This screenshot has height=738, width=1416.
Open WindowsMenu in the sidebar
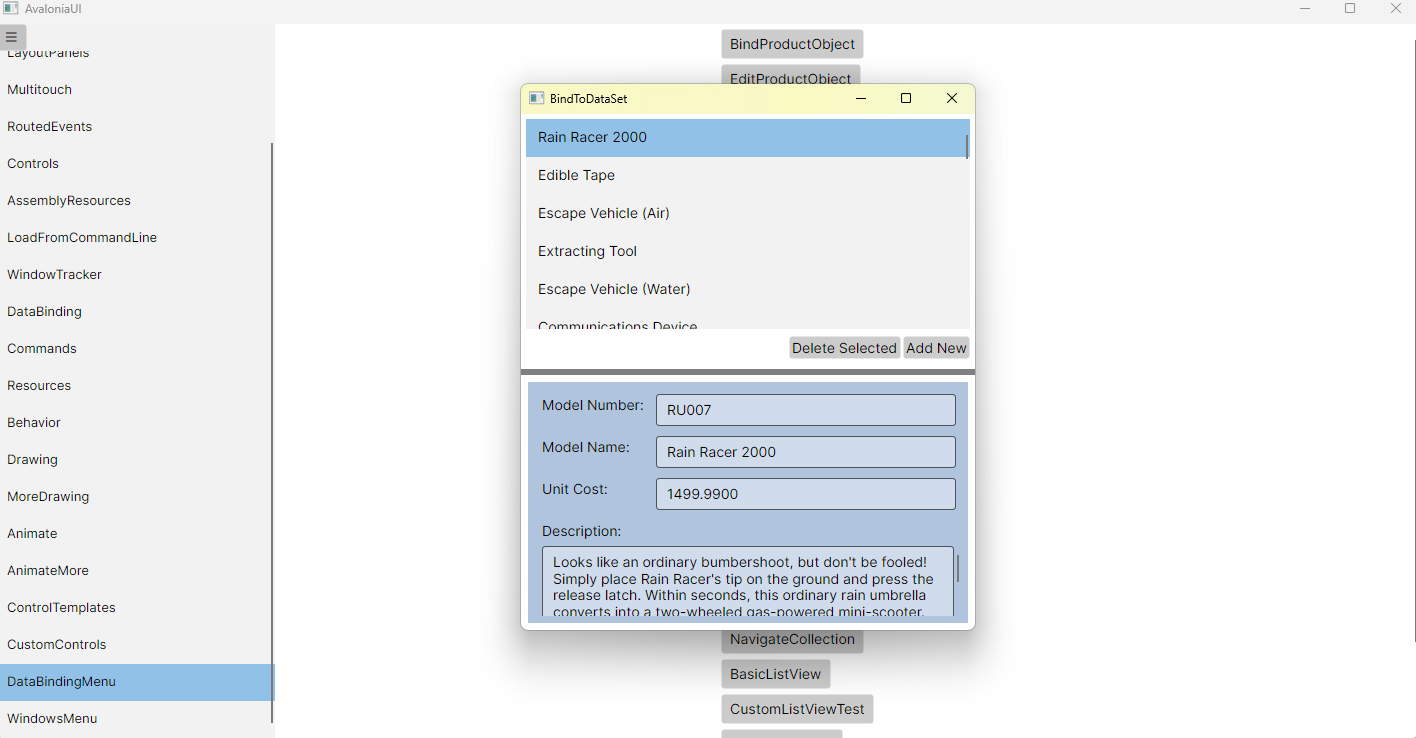tap(135, 719)
